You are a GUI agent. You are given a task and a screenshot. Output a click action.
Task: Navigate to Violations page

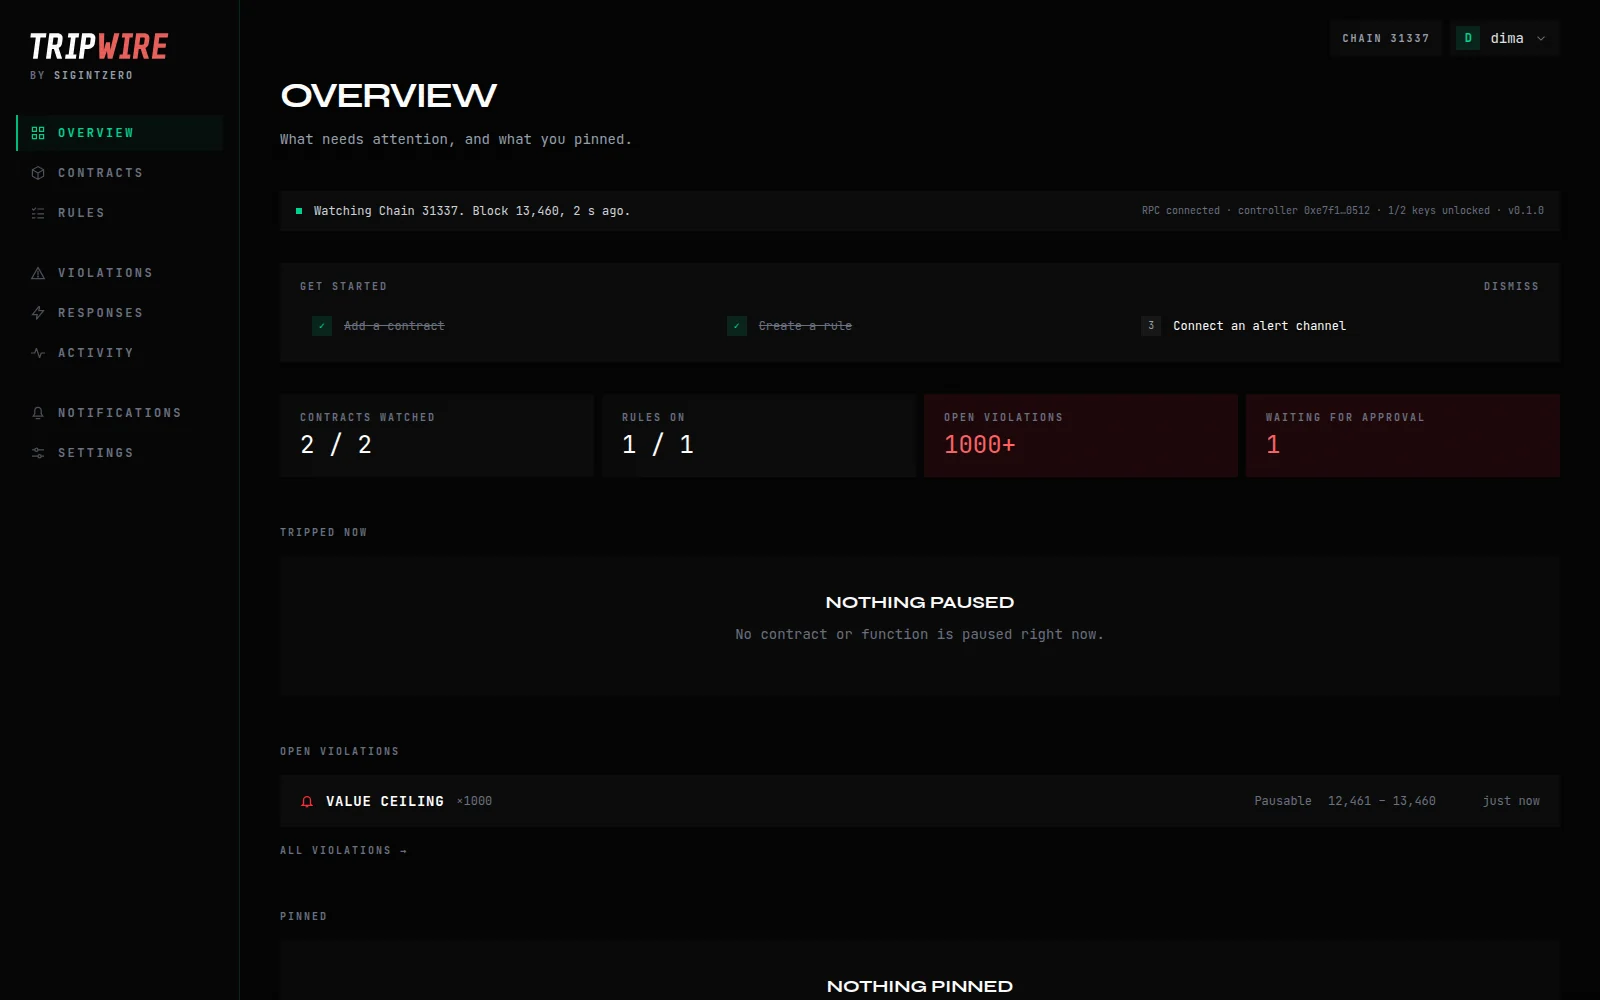click(x=119, y=273)
